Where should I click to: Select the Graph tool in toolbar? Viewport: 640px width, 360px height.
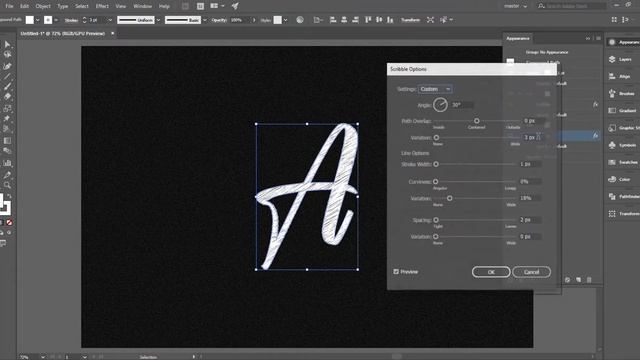(7, 163)
